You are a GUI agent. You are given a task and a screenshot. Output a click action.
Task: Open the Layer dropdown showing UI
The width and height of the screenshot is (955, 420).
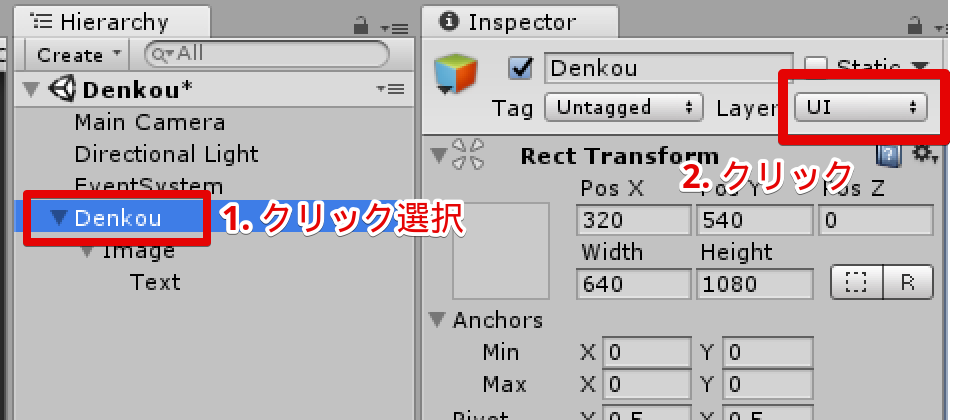861,108
